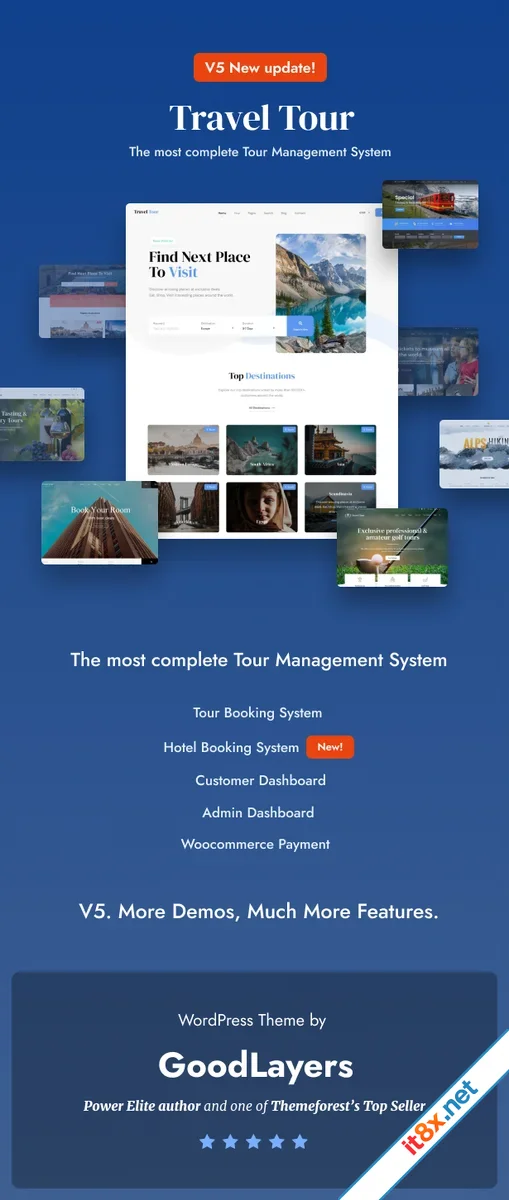This screenshot has height=1200, width=509.
Task: Click the GoodLayers author name
Action: pos(256,1066)
